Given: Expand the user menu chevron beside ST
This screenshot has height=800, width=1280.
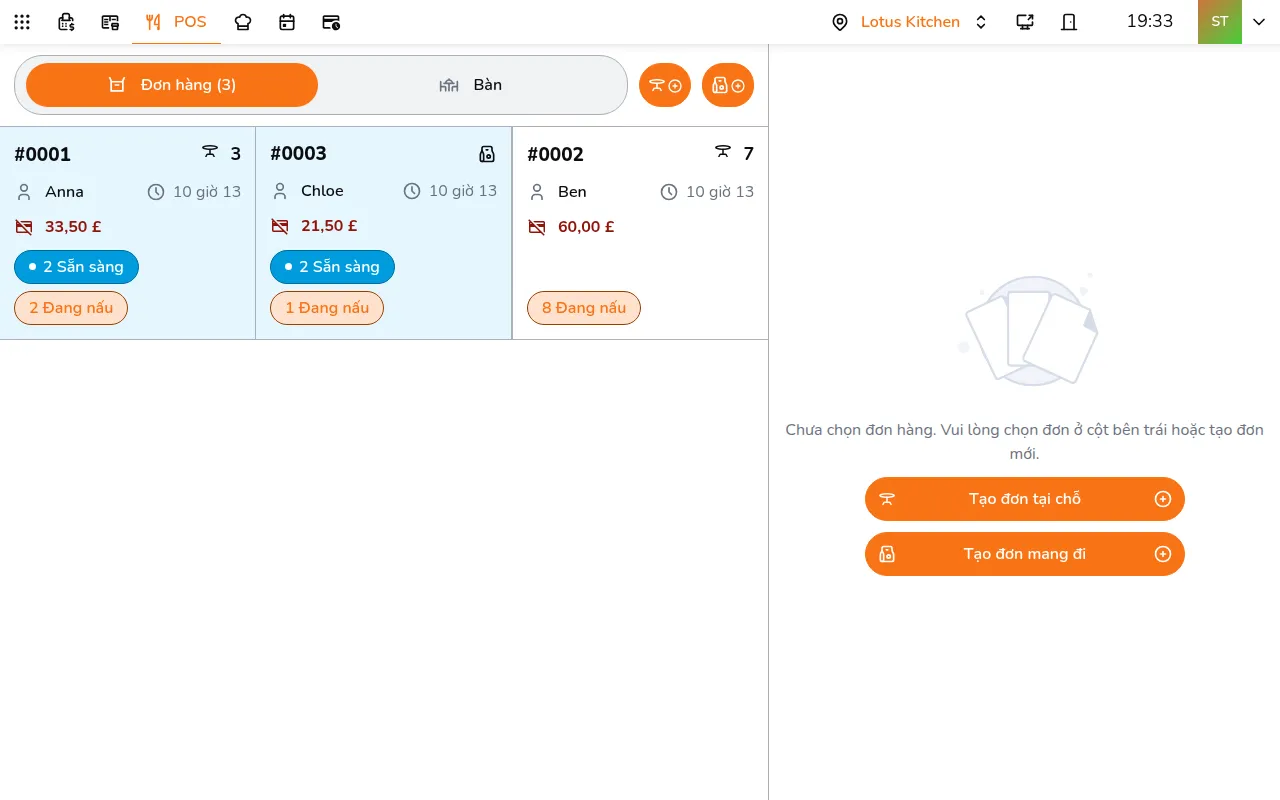Looking at the screenshot, I should (1259, 22).
